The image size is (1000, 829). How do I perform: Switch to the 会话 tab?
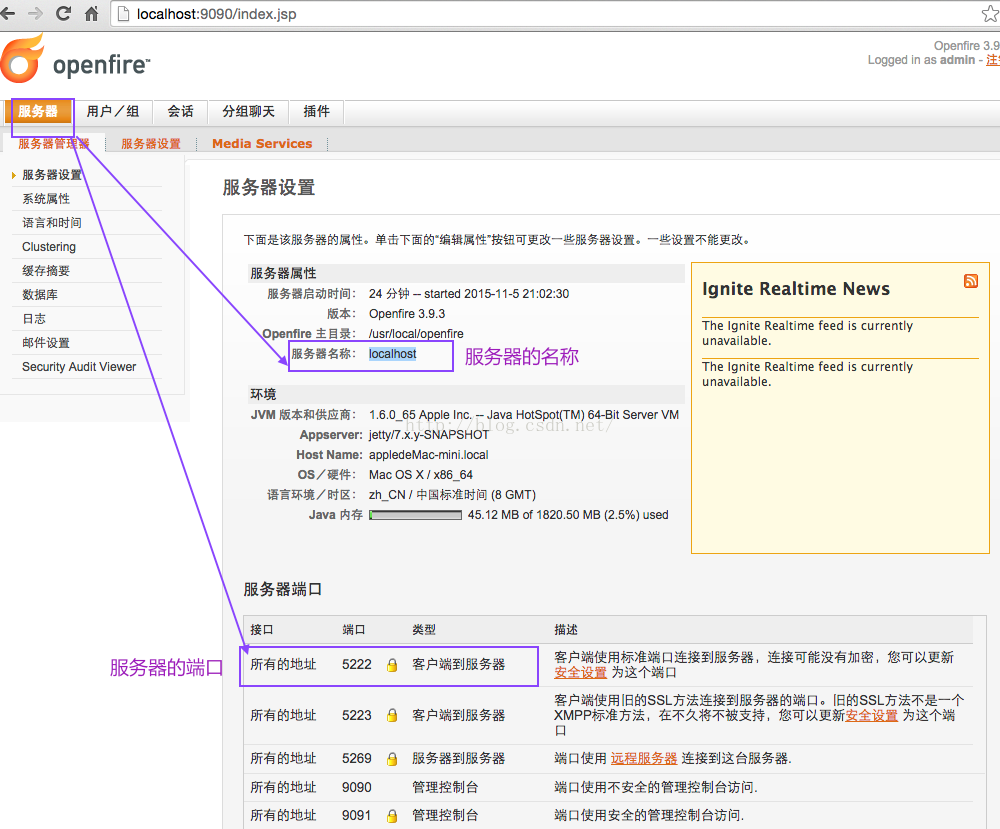[x=180, y=112]
